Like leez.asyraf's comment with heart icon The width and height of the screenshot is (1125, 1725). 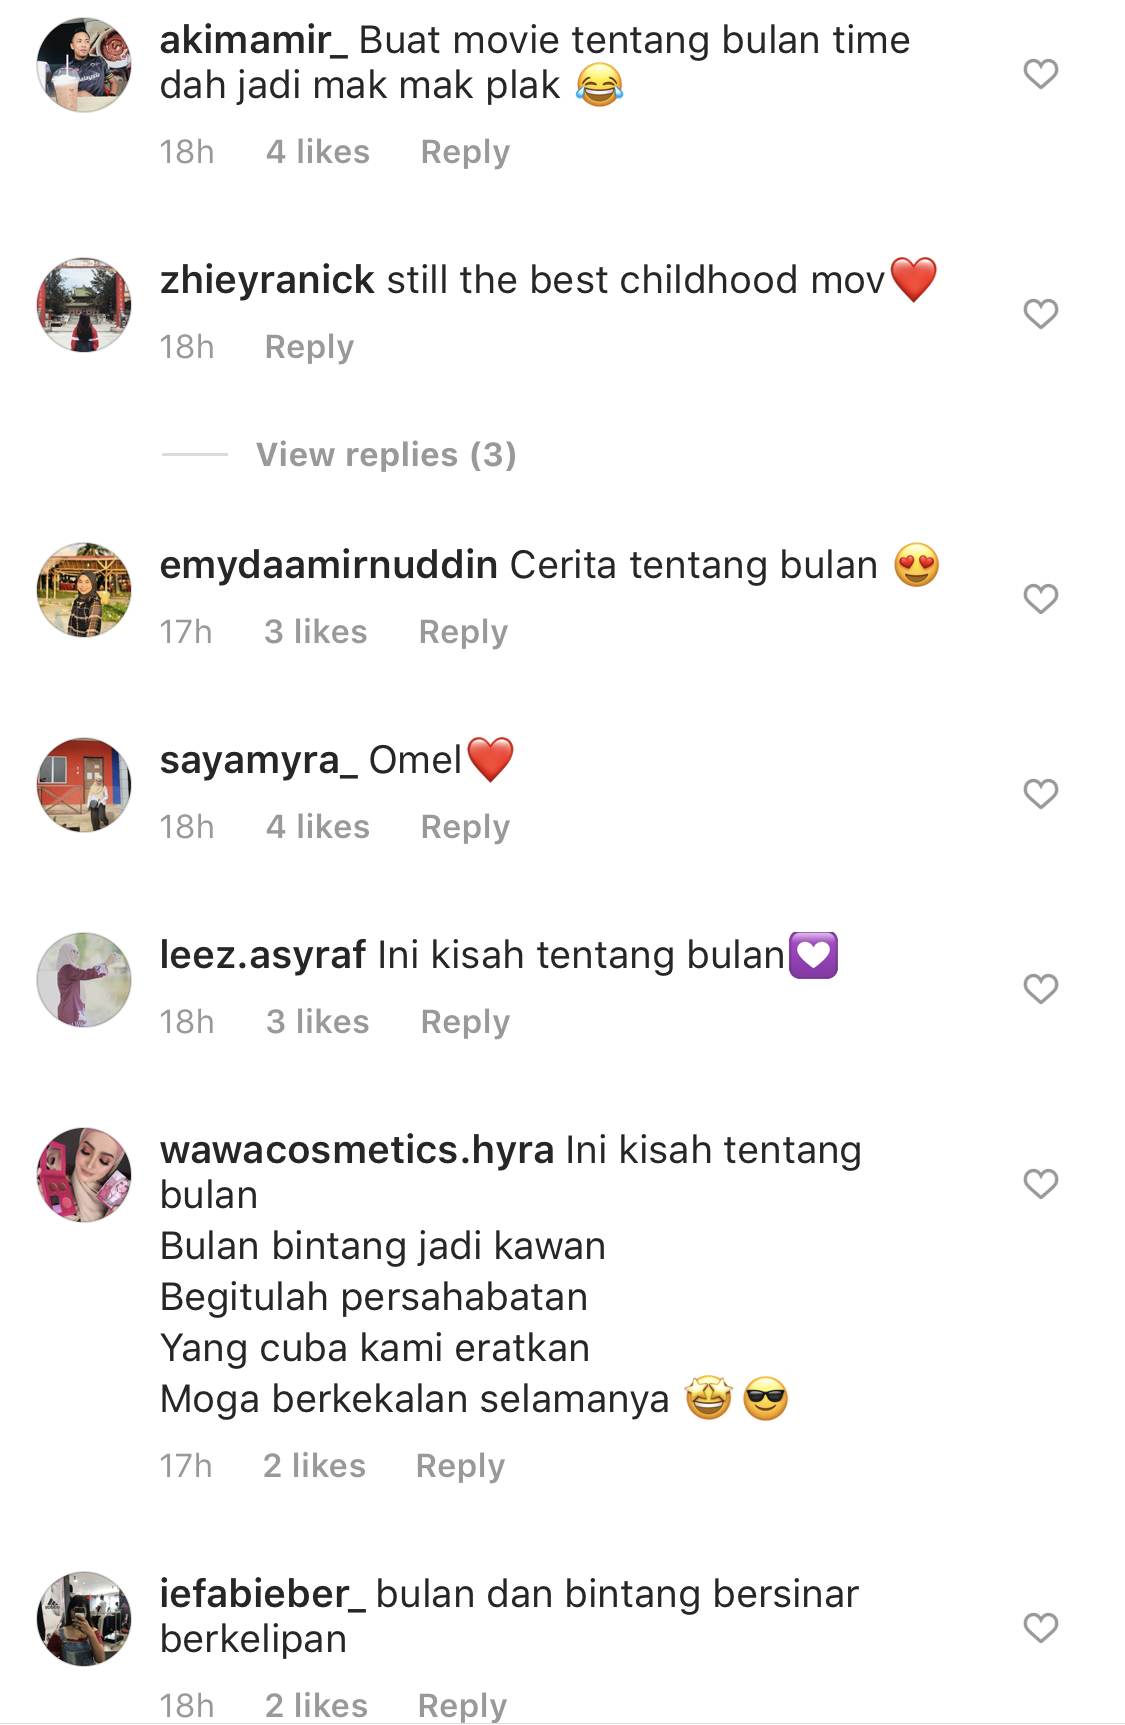1040,988
